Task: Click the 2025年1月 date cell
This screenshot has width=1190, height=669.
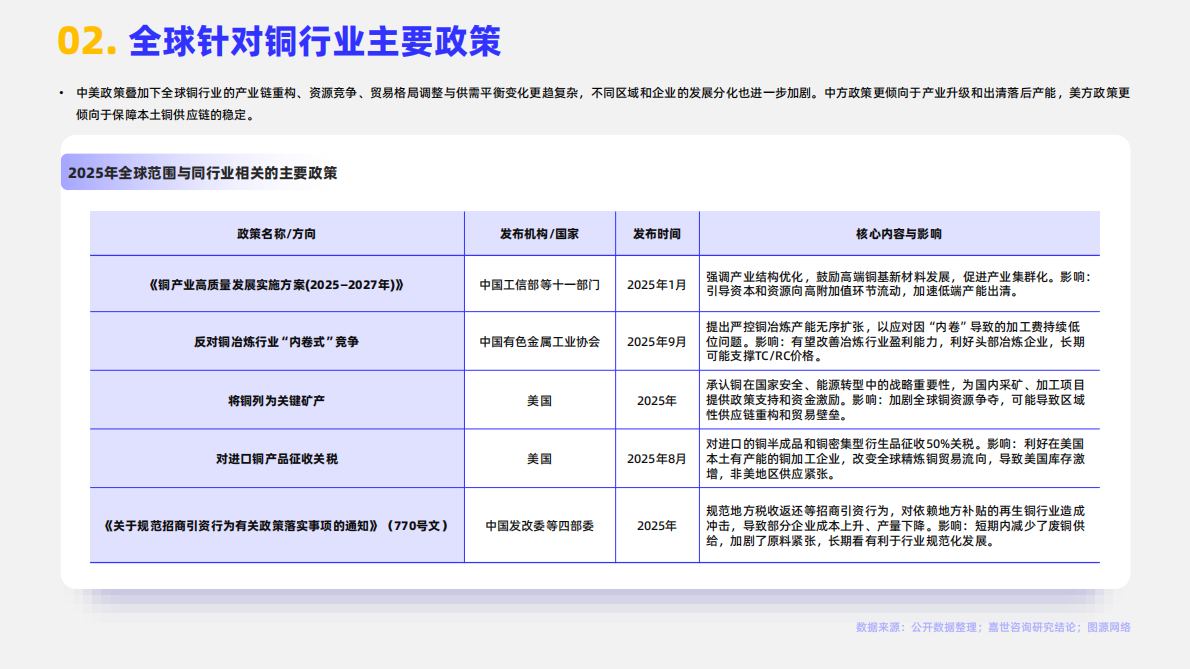Action: tap(657, 284)
